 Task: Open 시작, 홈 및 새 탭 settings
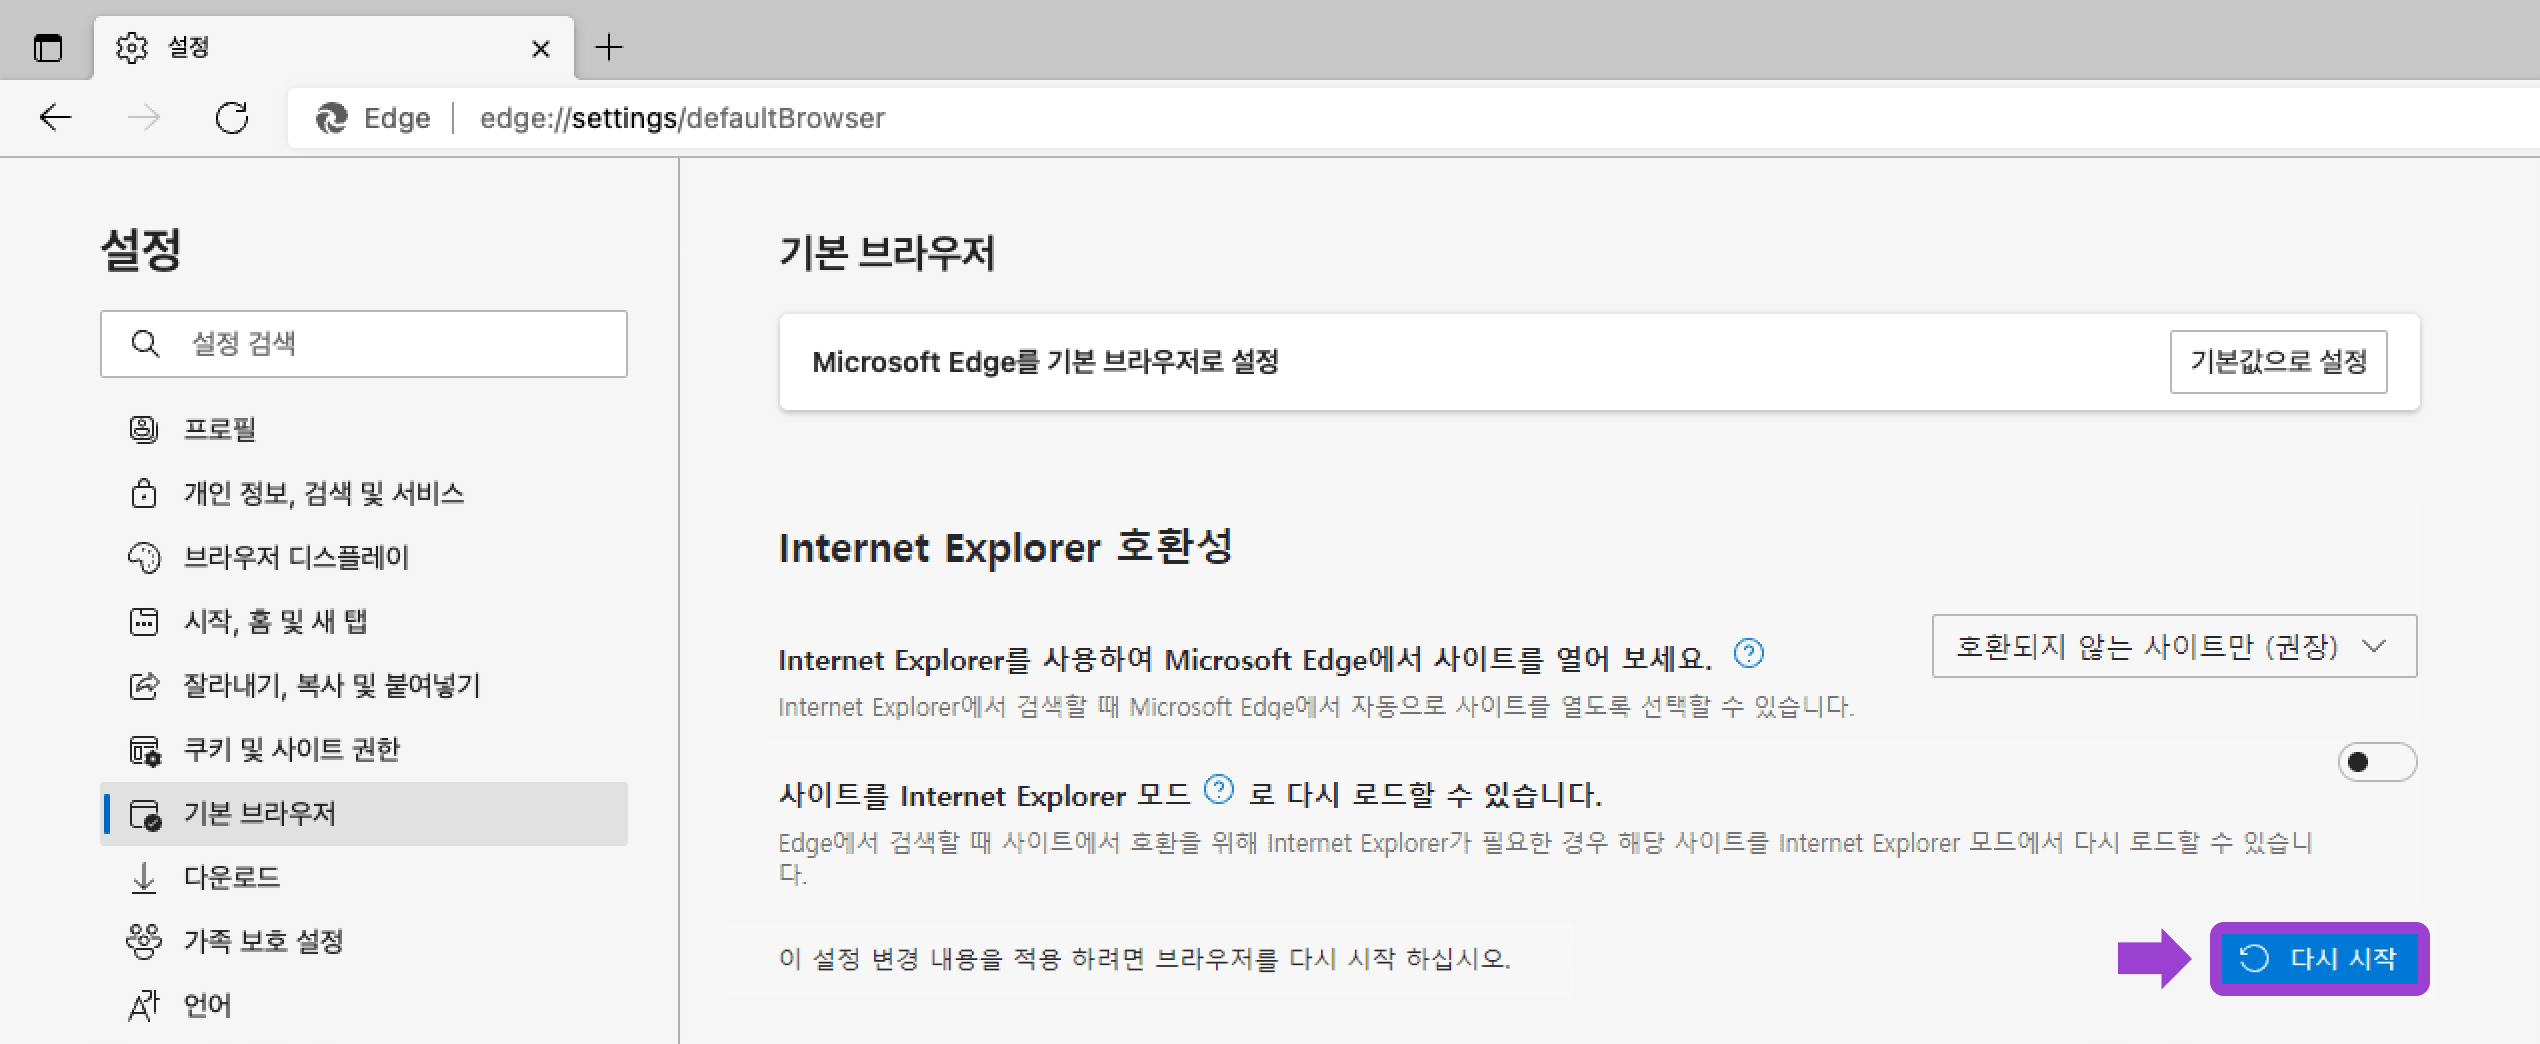364,621
